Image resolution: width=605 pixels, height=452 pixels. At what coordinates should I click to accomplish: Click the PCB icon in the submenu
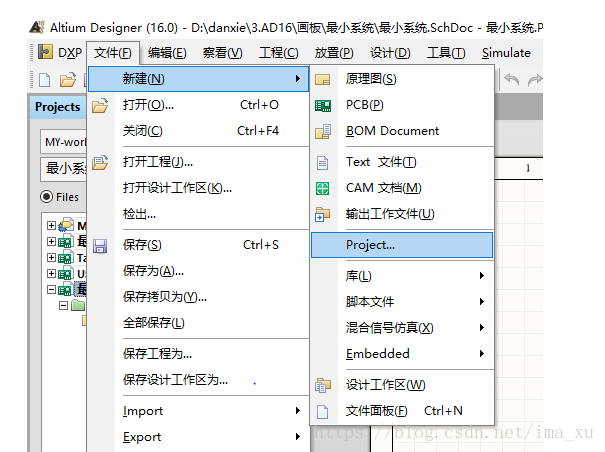click(x=323, y=105)
